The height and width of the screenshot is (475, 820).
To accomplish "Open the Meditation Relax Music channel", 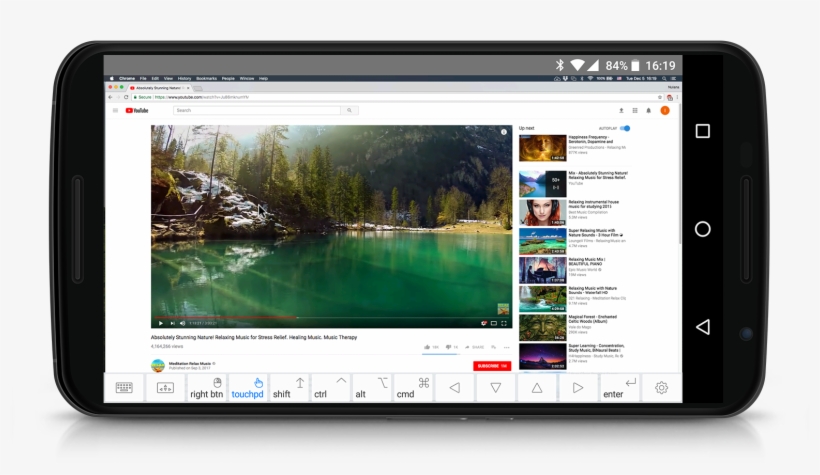I will tap(190, 363).
